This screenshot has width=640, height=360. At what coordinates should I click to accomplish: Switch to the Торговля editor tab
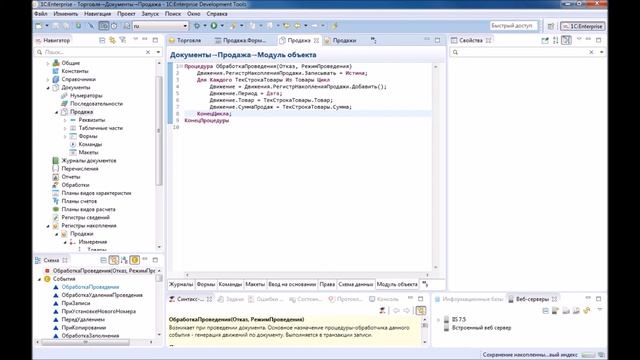(x=185, y=40)
